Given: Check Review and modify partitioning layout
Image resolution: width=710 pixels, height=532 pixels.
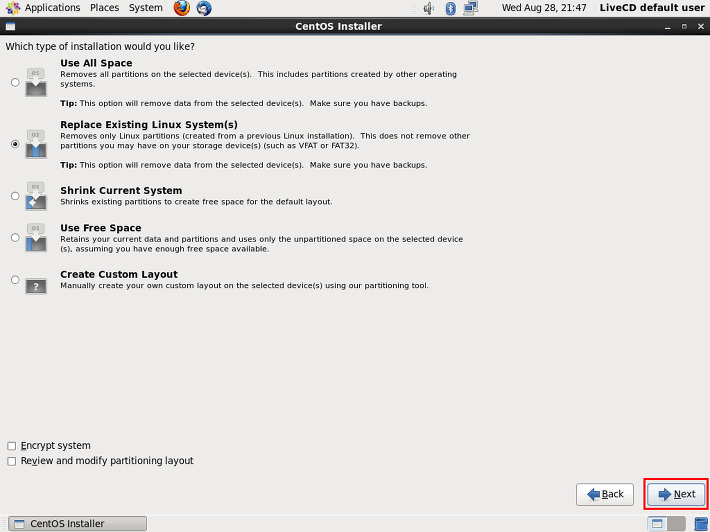Looking at the screenshot, I should click(x=12, y=461).
